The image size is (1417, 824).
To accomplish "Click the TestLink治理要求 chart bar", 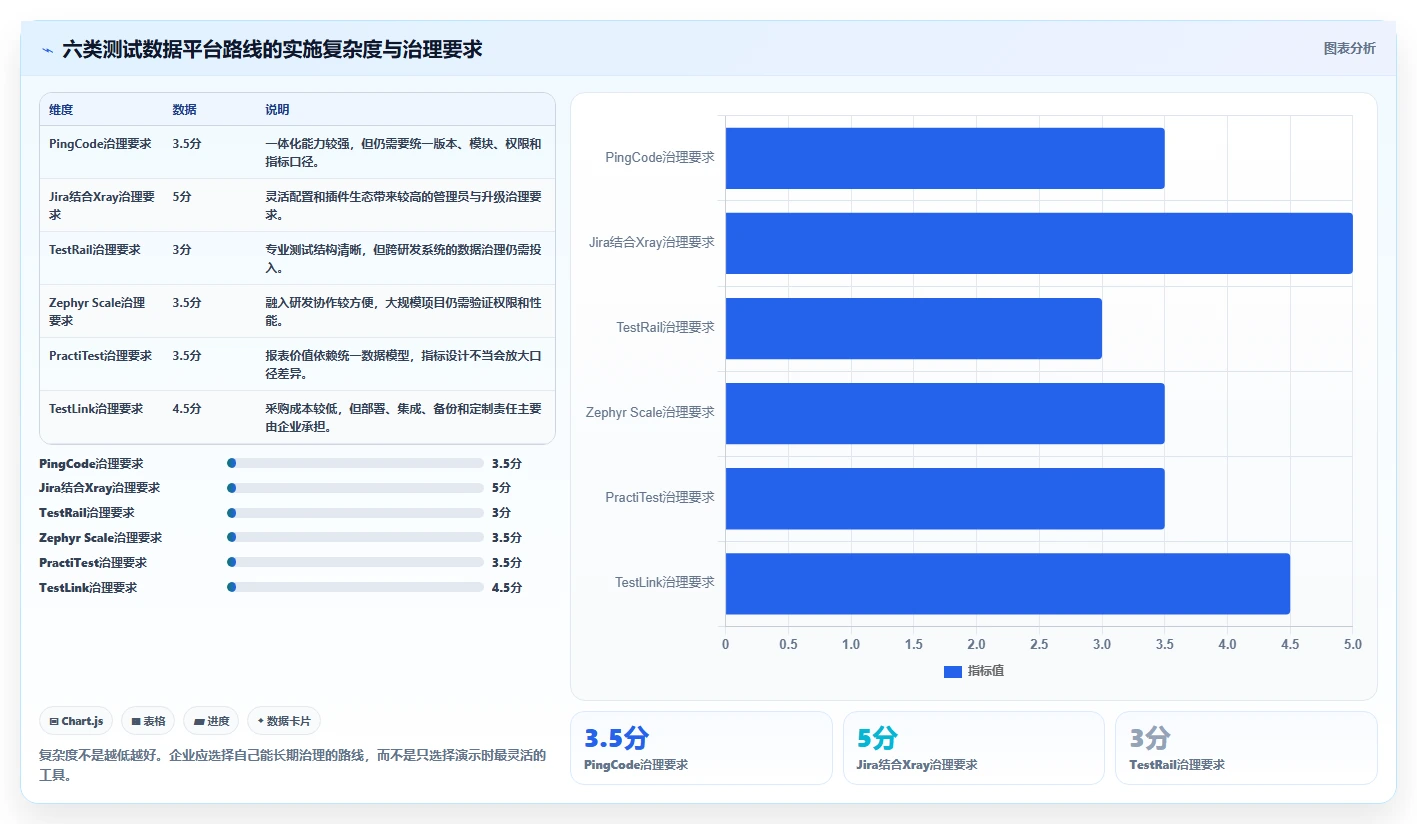I will click(x=1008, y=583).
